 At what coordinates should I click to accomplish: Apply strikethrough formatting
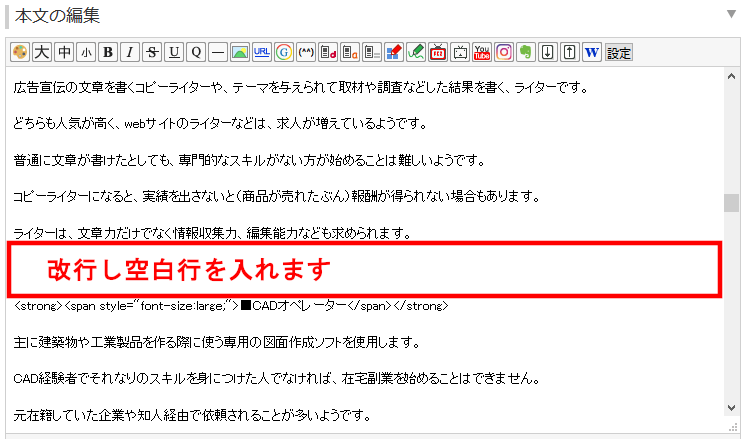point(152,52)
